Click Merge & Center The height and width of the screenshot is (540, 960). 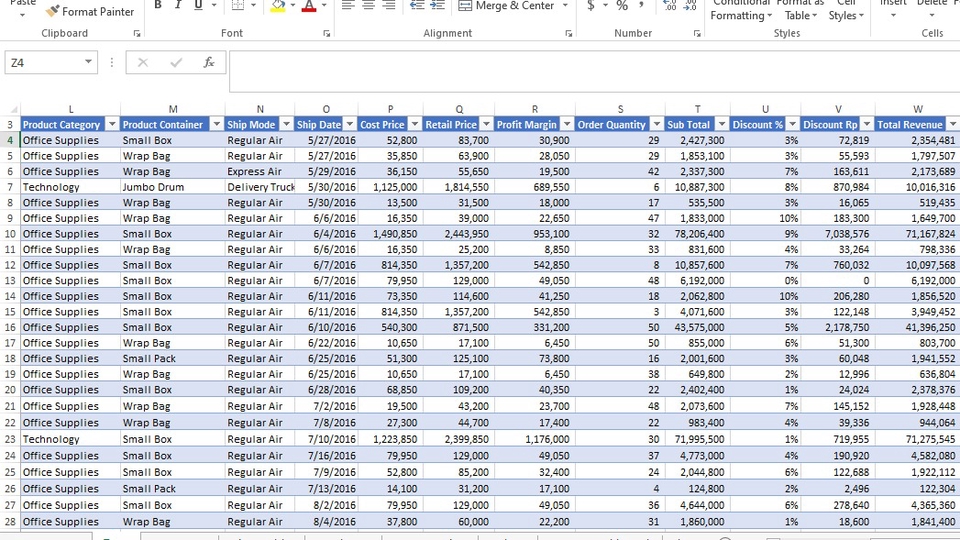tap(506, 6)
